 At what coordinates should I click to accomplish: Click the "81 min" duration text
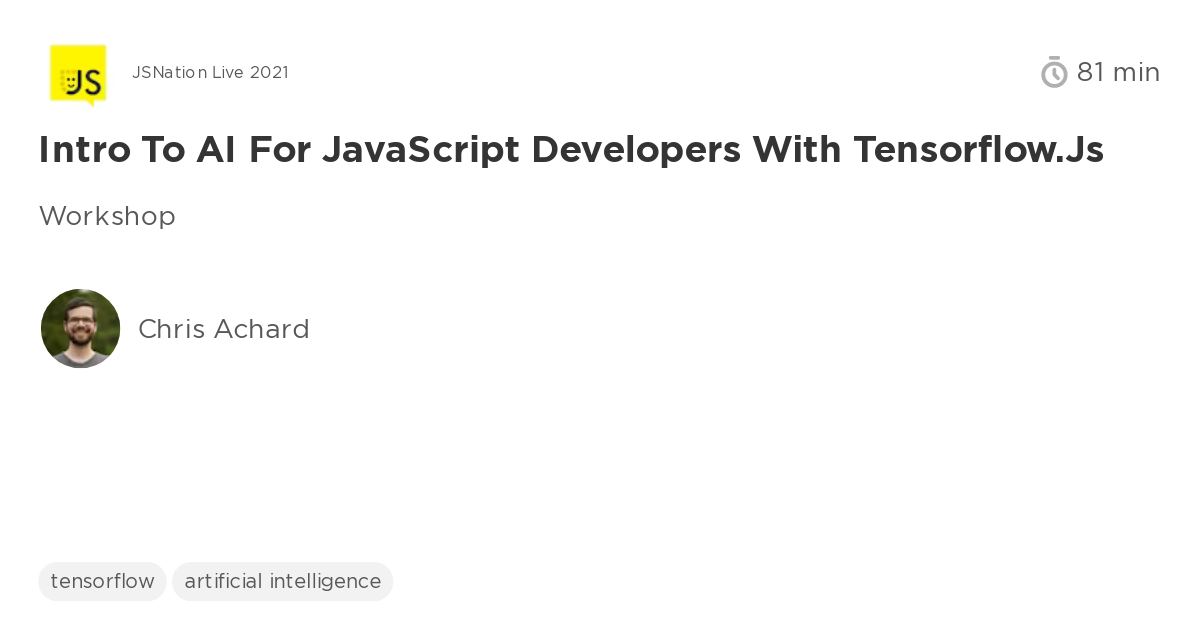(1118, 72)
